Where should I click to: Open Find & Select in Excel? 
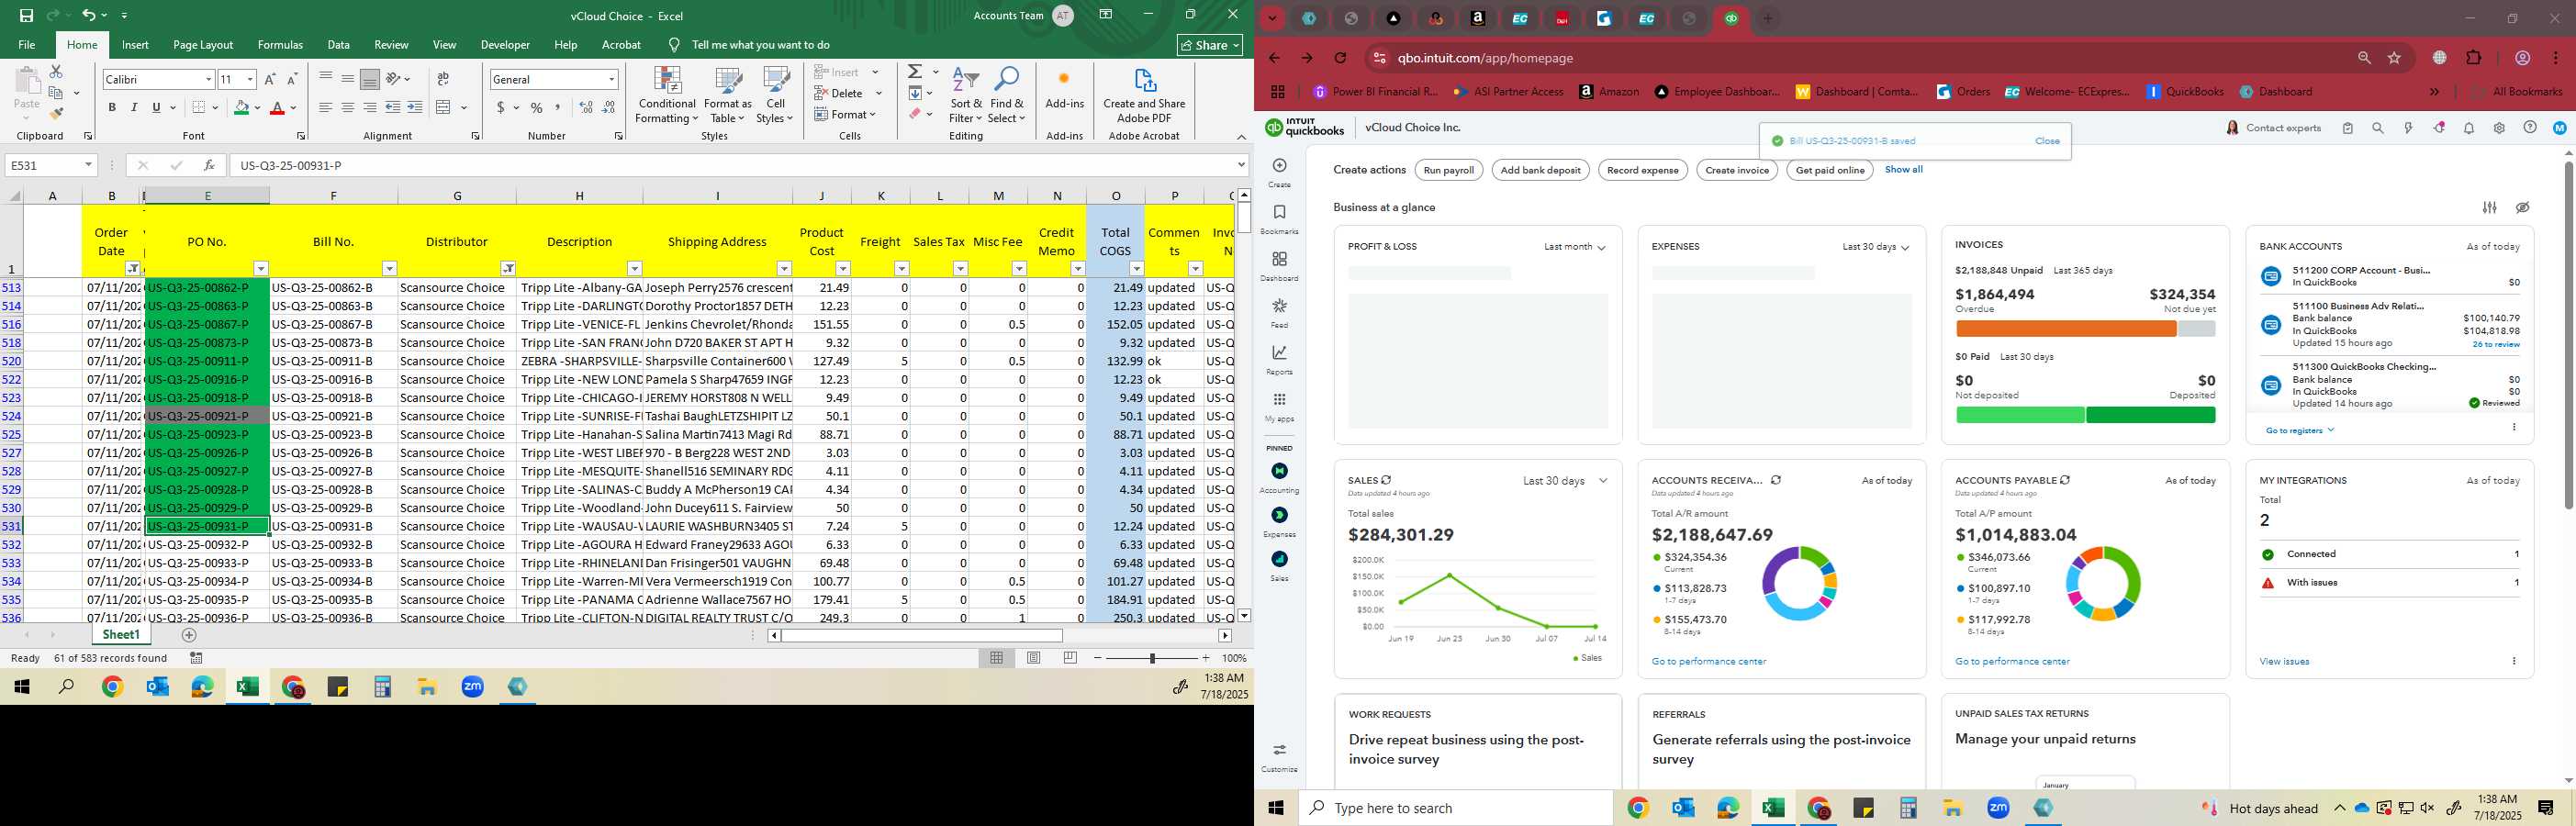point(1007,96)
